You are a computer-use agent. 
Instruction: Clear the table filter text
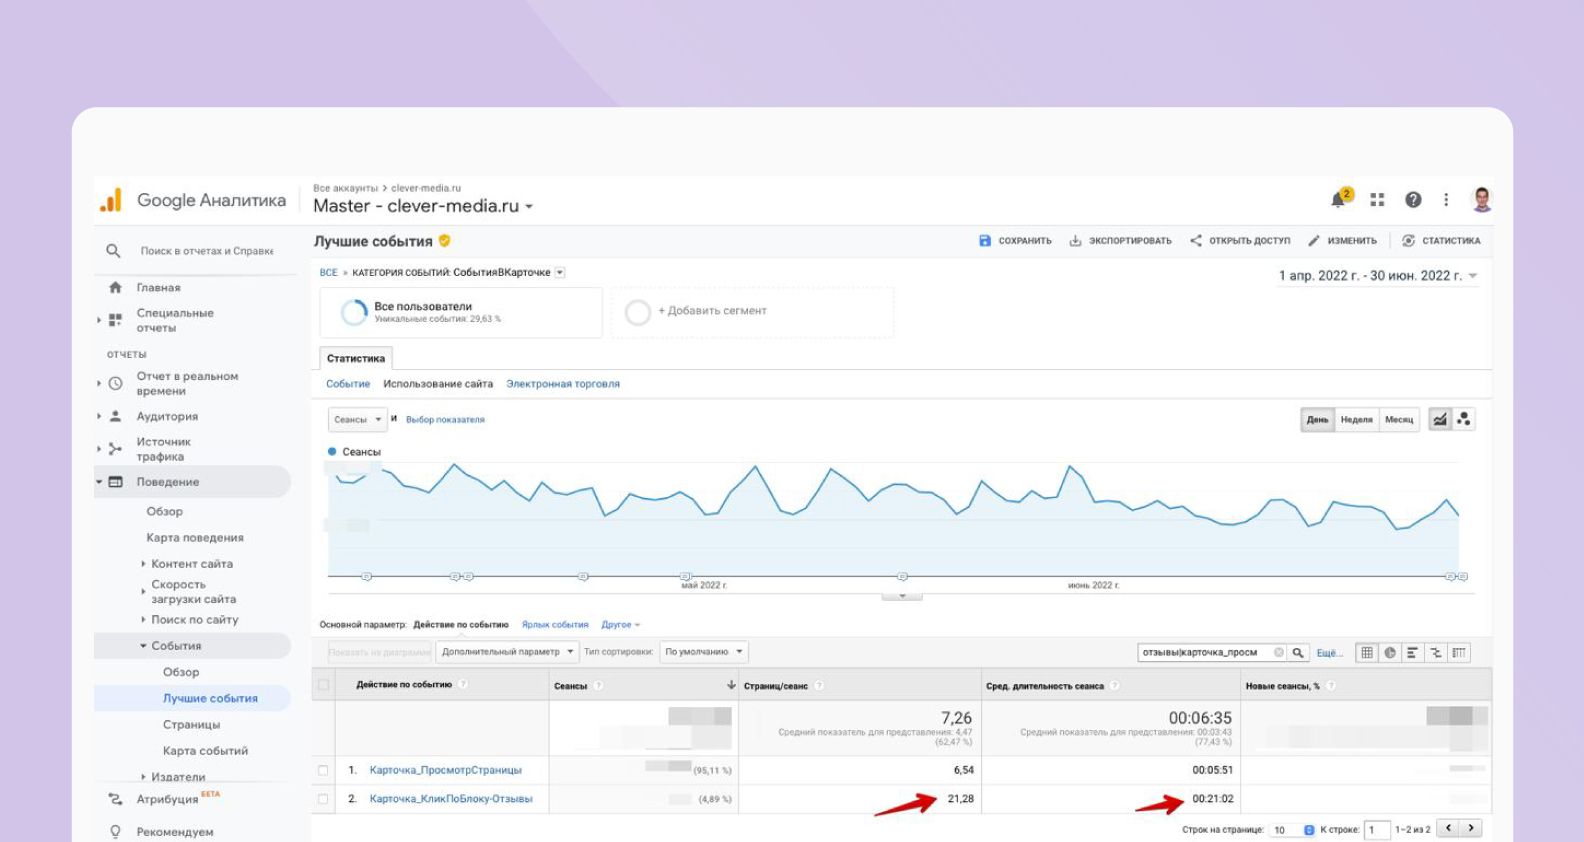[1278, 653]
